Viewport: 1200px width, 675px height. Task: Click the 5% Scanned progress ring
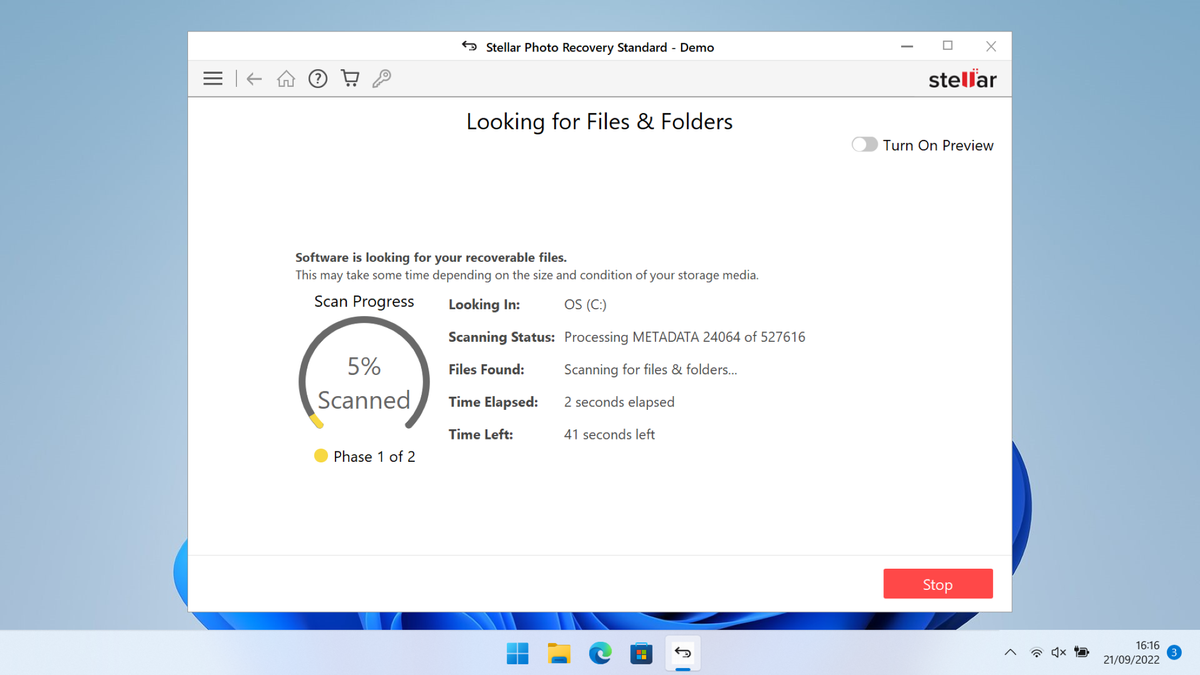pyautogui.click(x=363, y=380)
